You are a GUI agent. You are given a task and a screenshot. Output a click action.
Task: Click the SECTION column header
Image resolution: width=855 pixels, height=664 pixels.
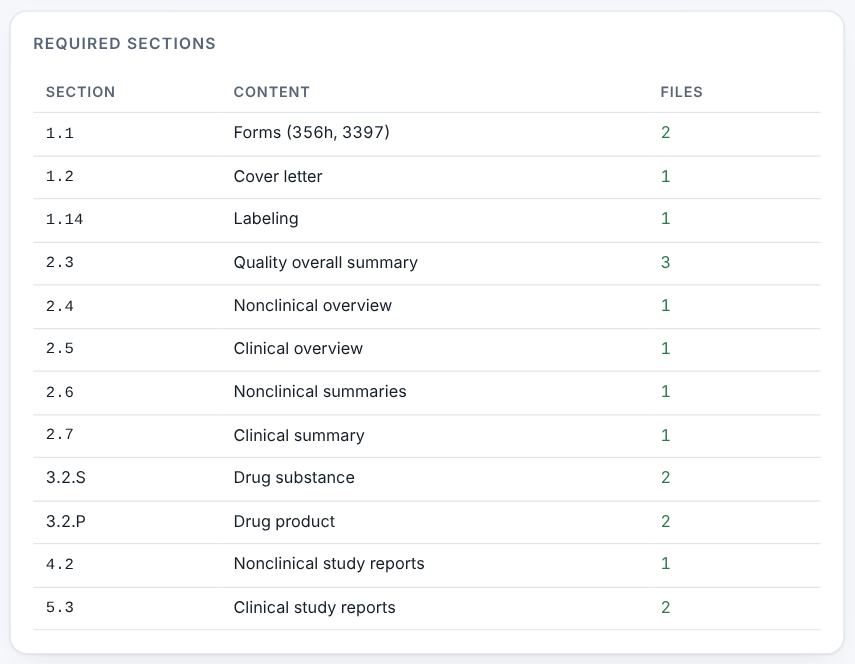81,92
